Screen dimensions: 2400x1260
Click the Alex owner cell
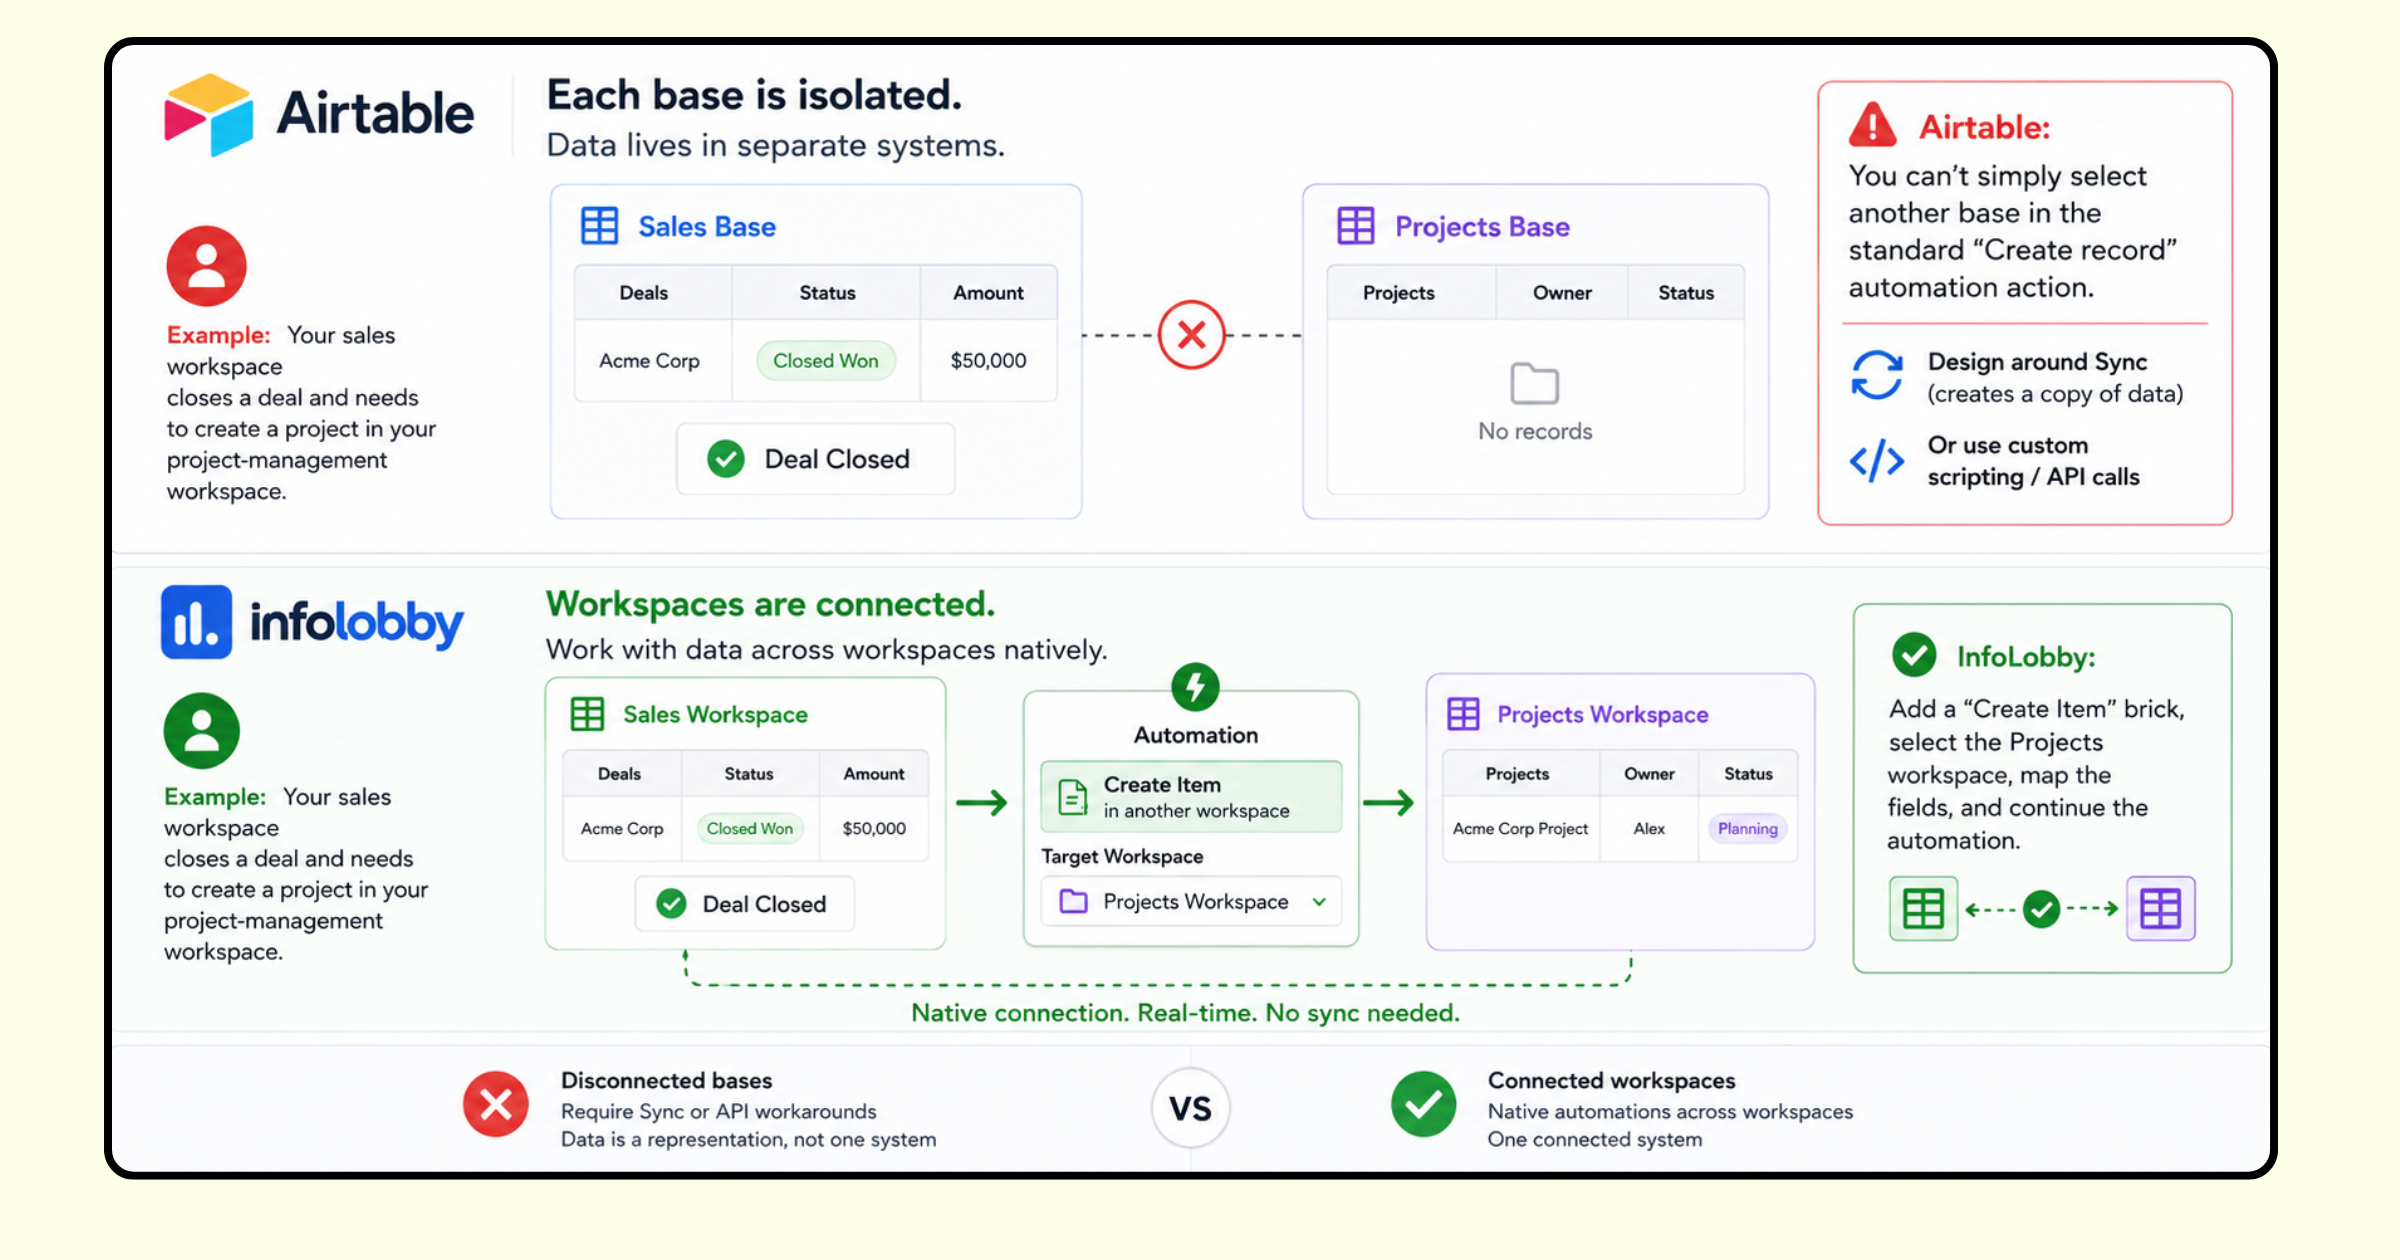tap(1649, 829)
